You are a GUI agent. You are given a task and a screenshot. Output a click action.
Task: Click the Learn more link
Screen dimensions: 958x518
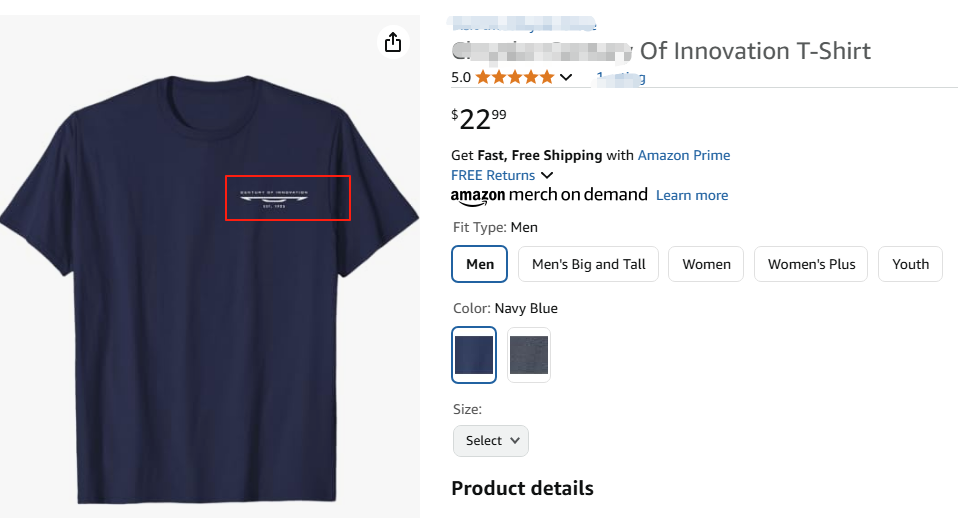click(691, 195)
